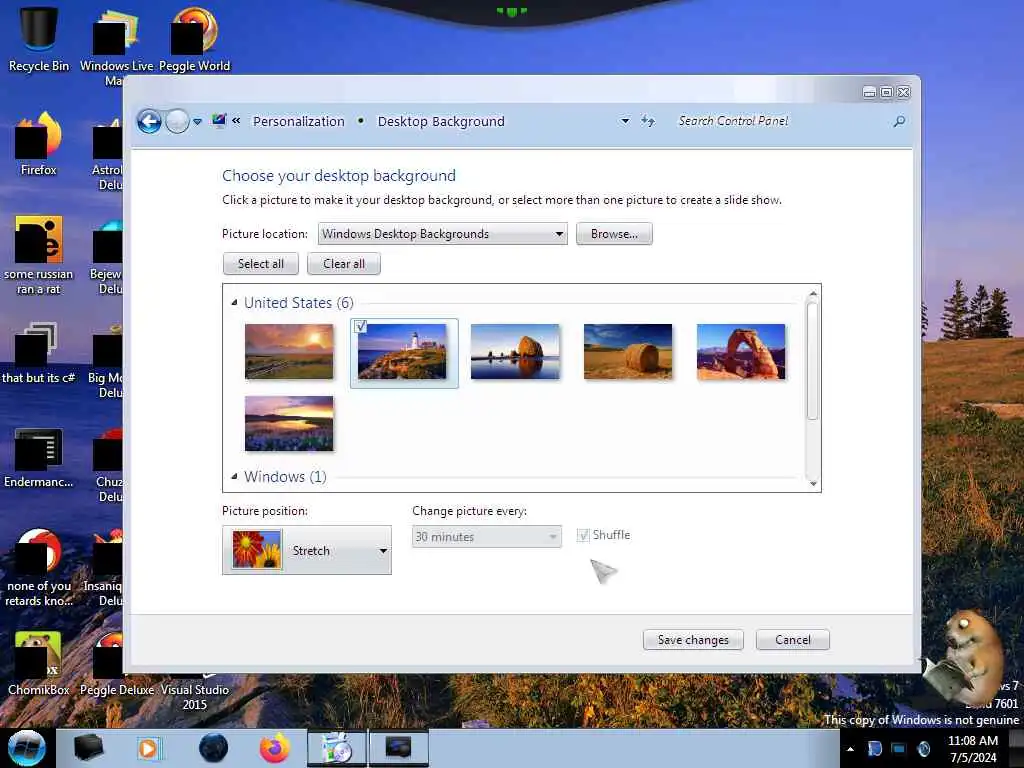This screenshot has width=1024, height=768.
Task: Click the volume speaker tray icon
Action: point(923,748)
